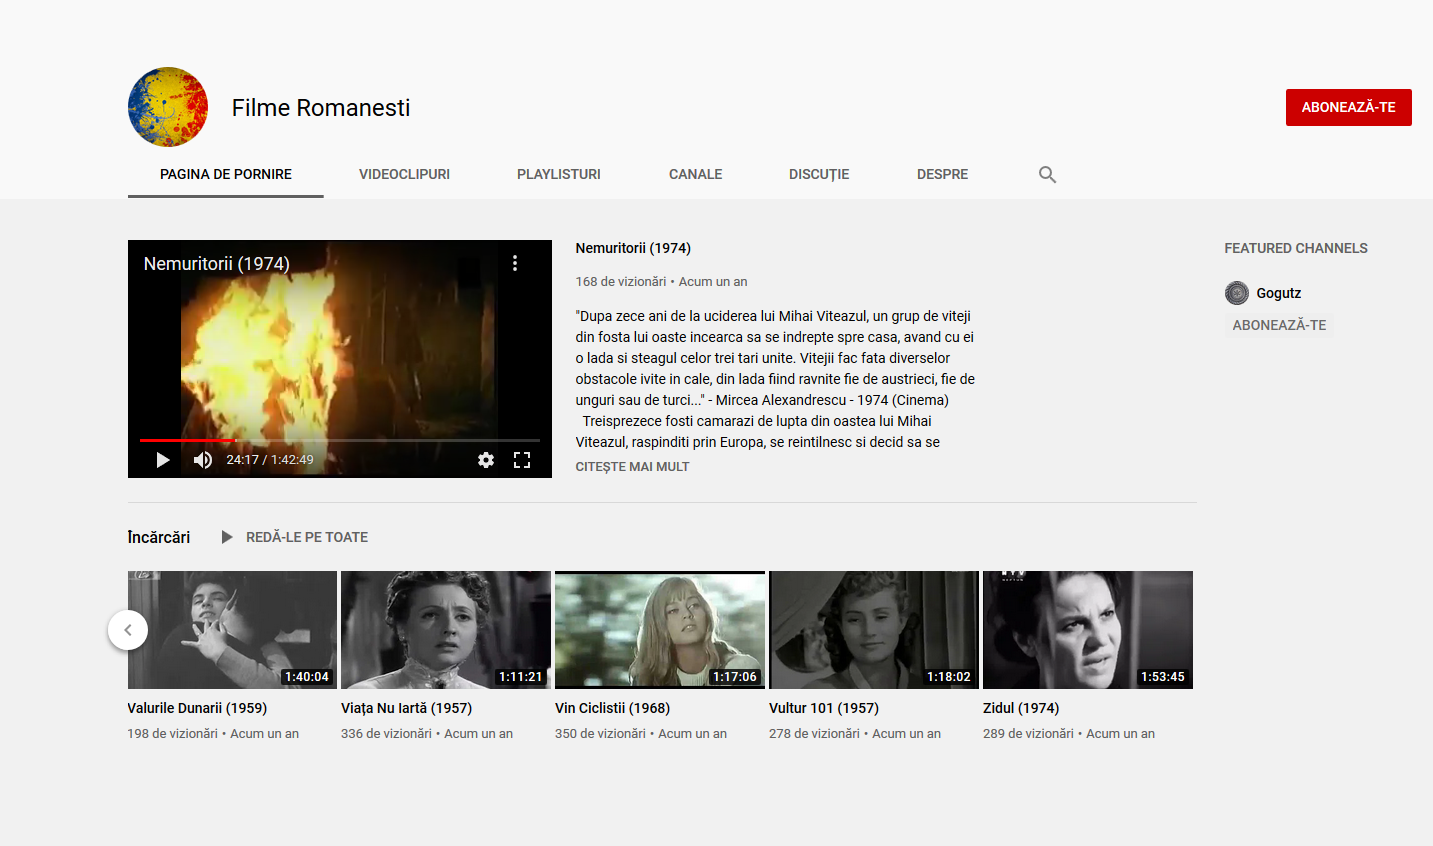The image size is (1433, 846).
Task: Click the play-all triangle icon beside uploads
Action: (x=227, y=537)
